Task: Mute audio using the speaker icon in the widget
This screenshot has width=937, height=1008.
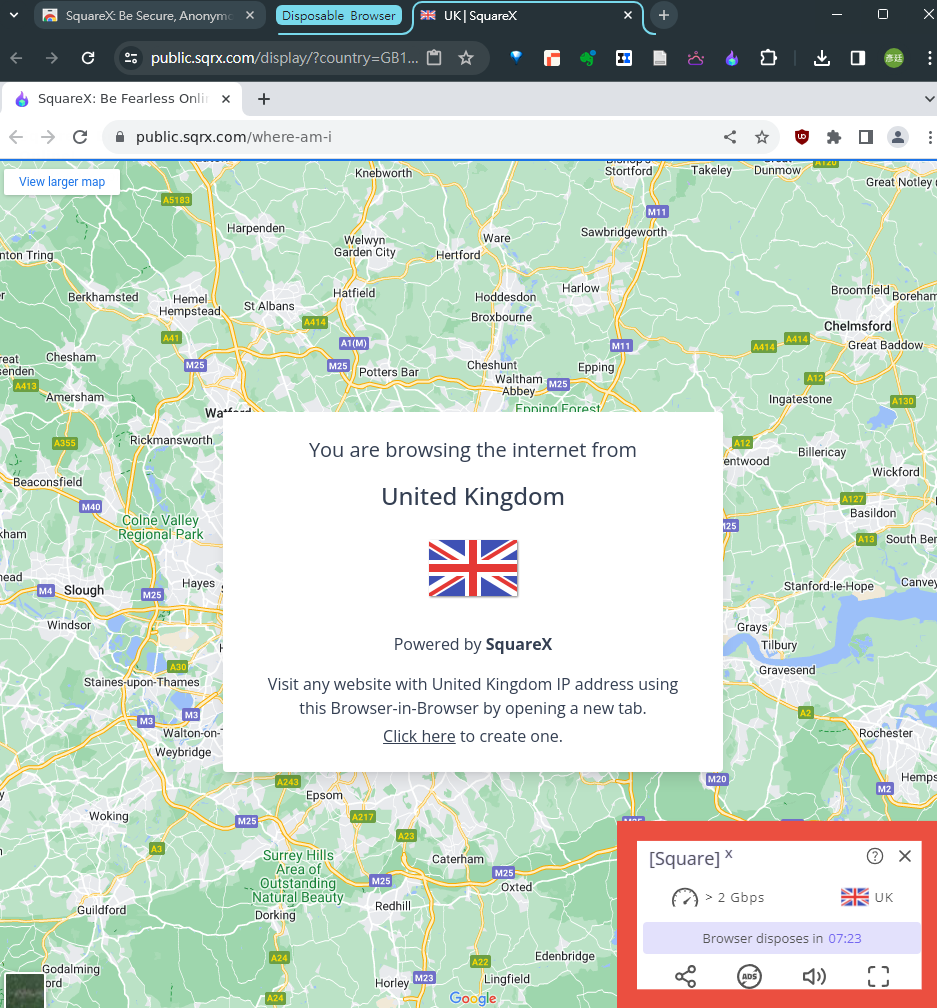Action: click(814, 976)
